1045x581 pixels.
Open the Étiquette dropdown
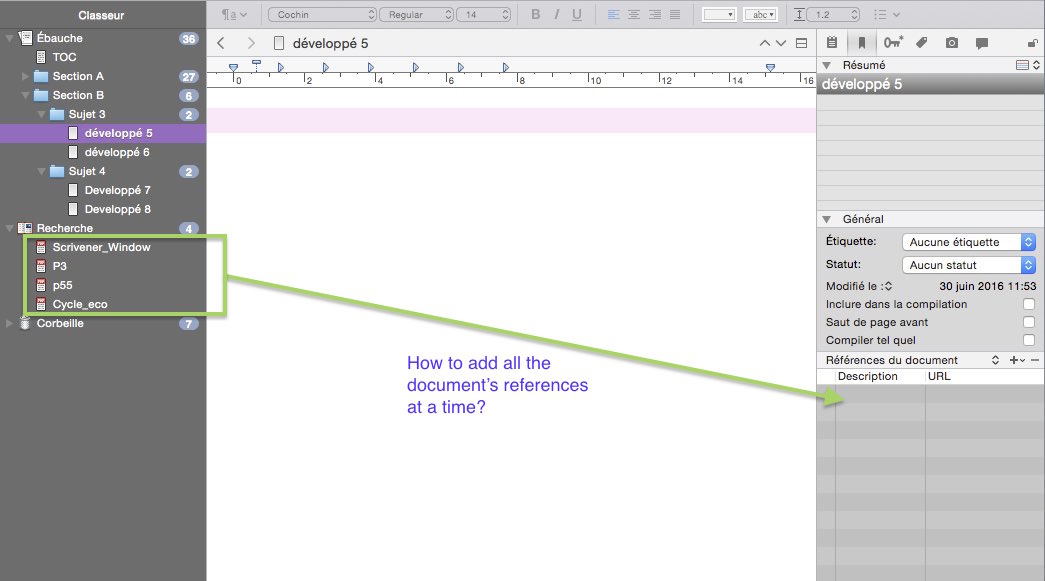968,242
